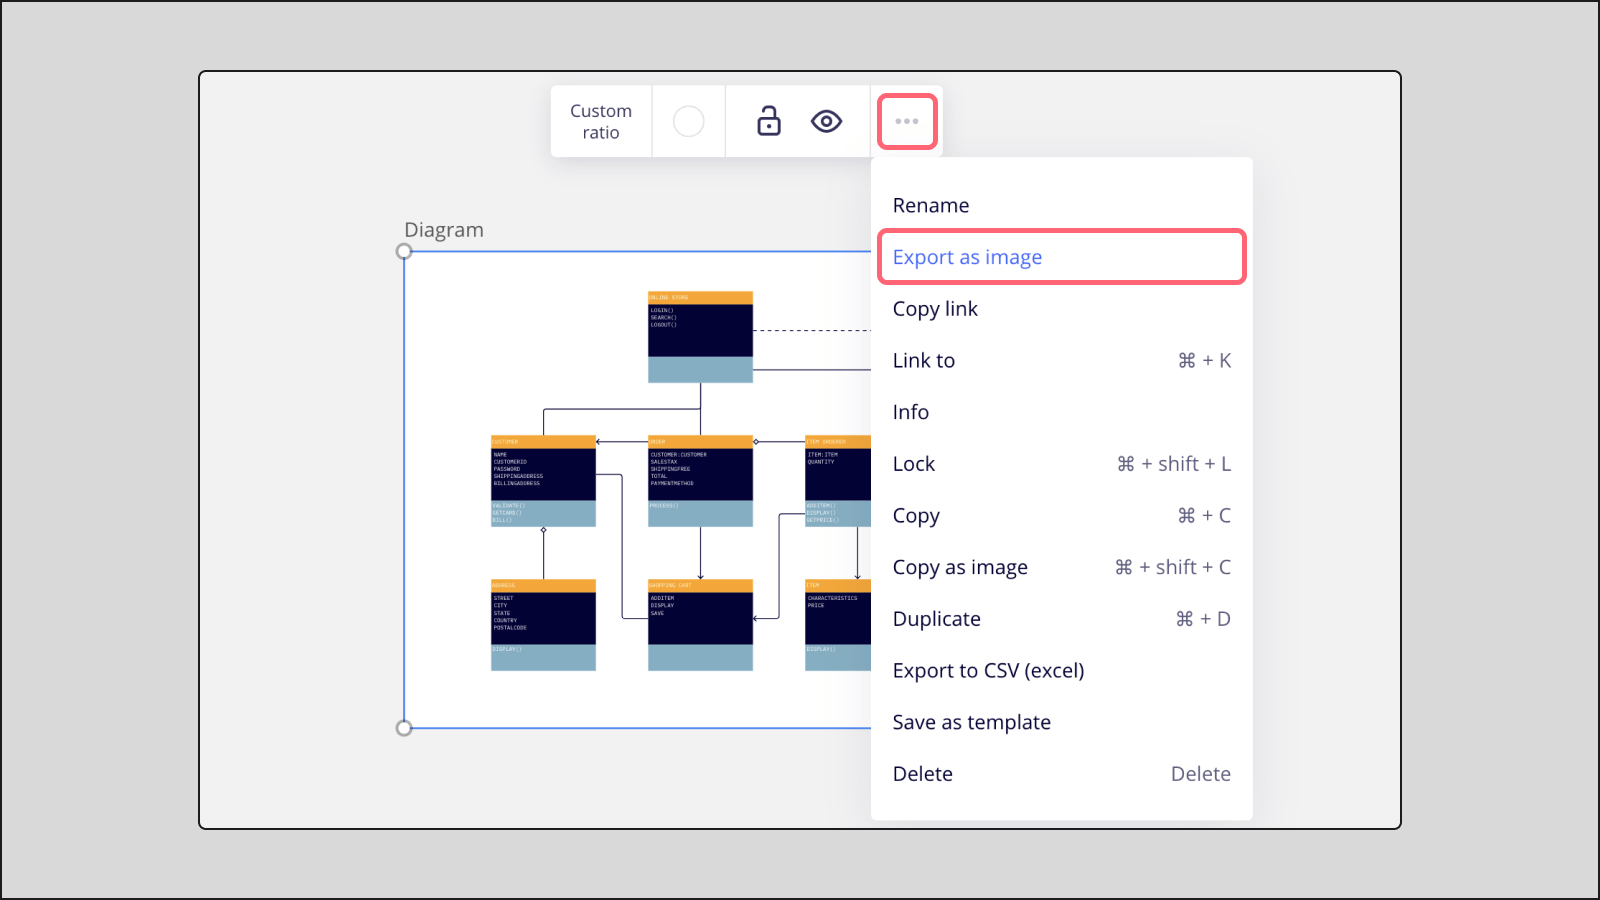Delete the diagram via the menu
Screen dimensions: 1600x900
(922, 773)
